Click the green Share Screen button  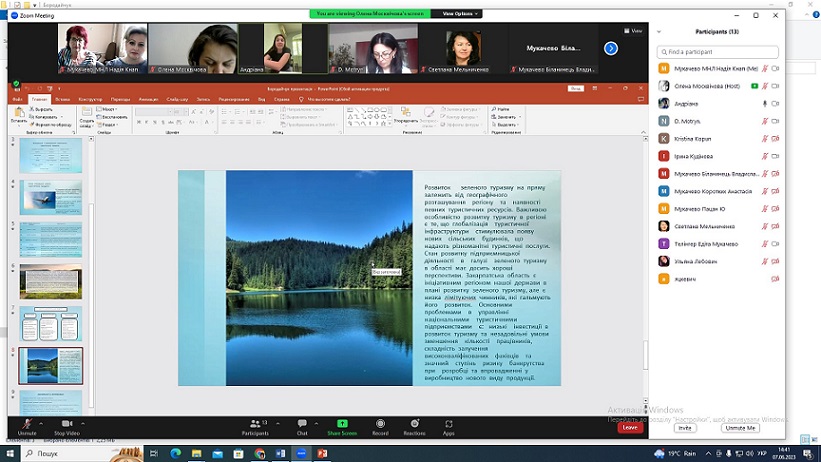click(342, 427)
